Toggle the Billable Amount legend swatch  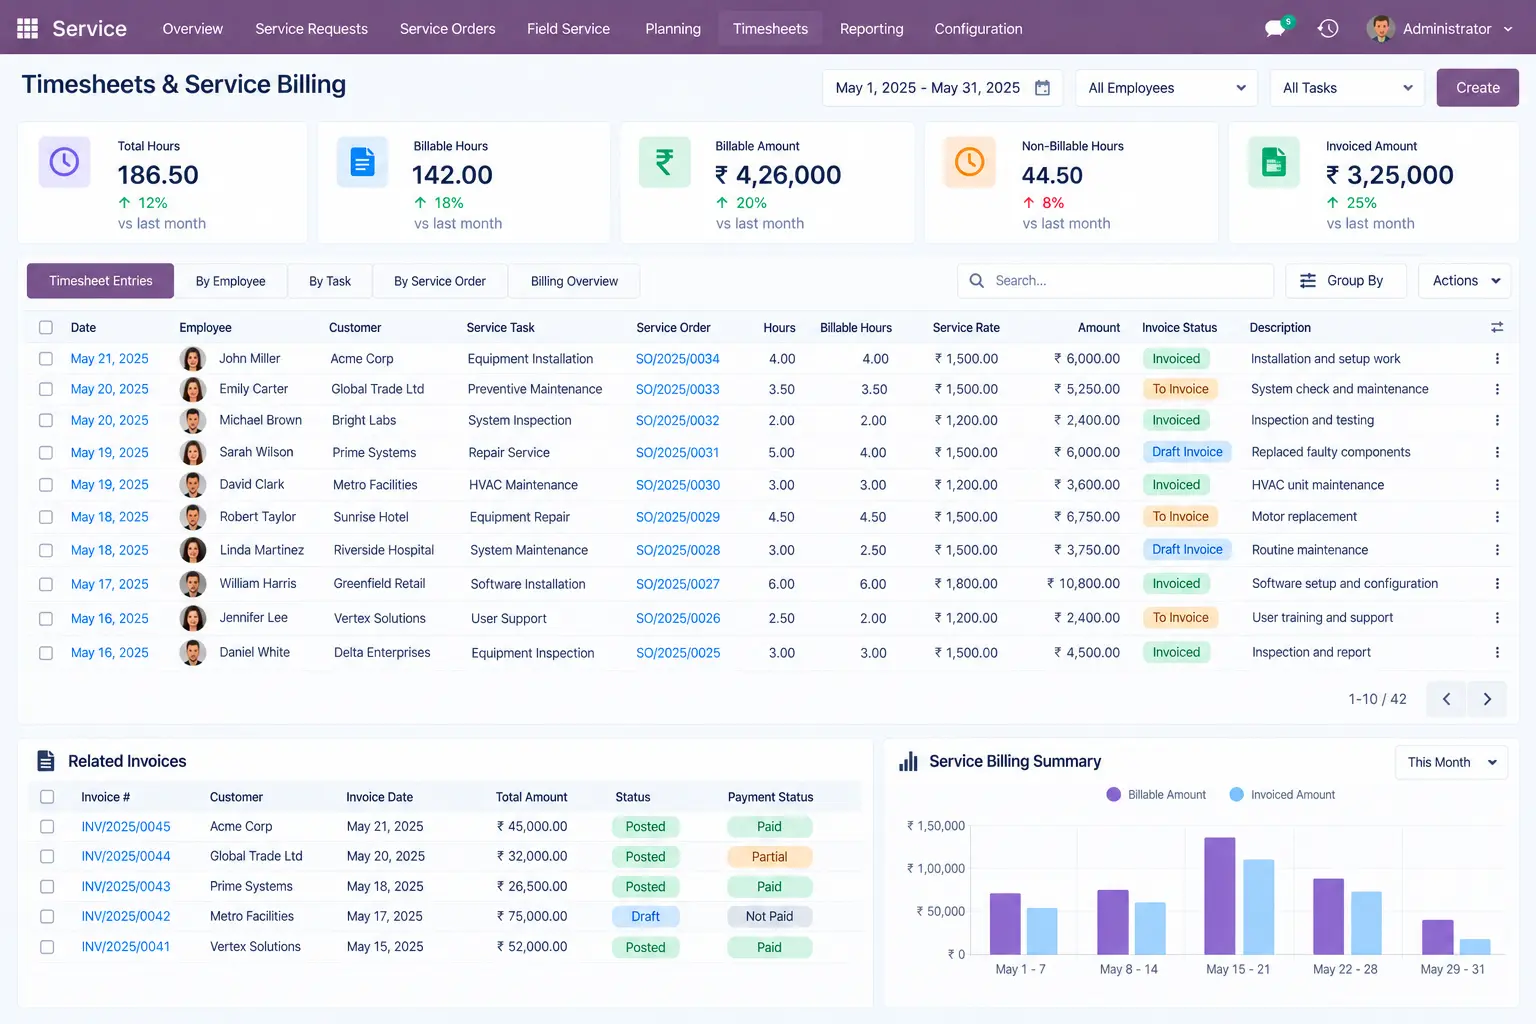pyautogui.click(x=1114, y=795)
